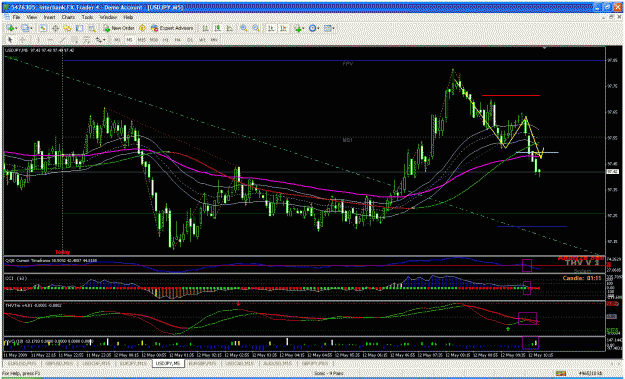625x379 pixels.
Task: Open the Help menu
Action: click(x=128, y=18)
